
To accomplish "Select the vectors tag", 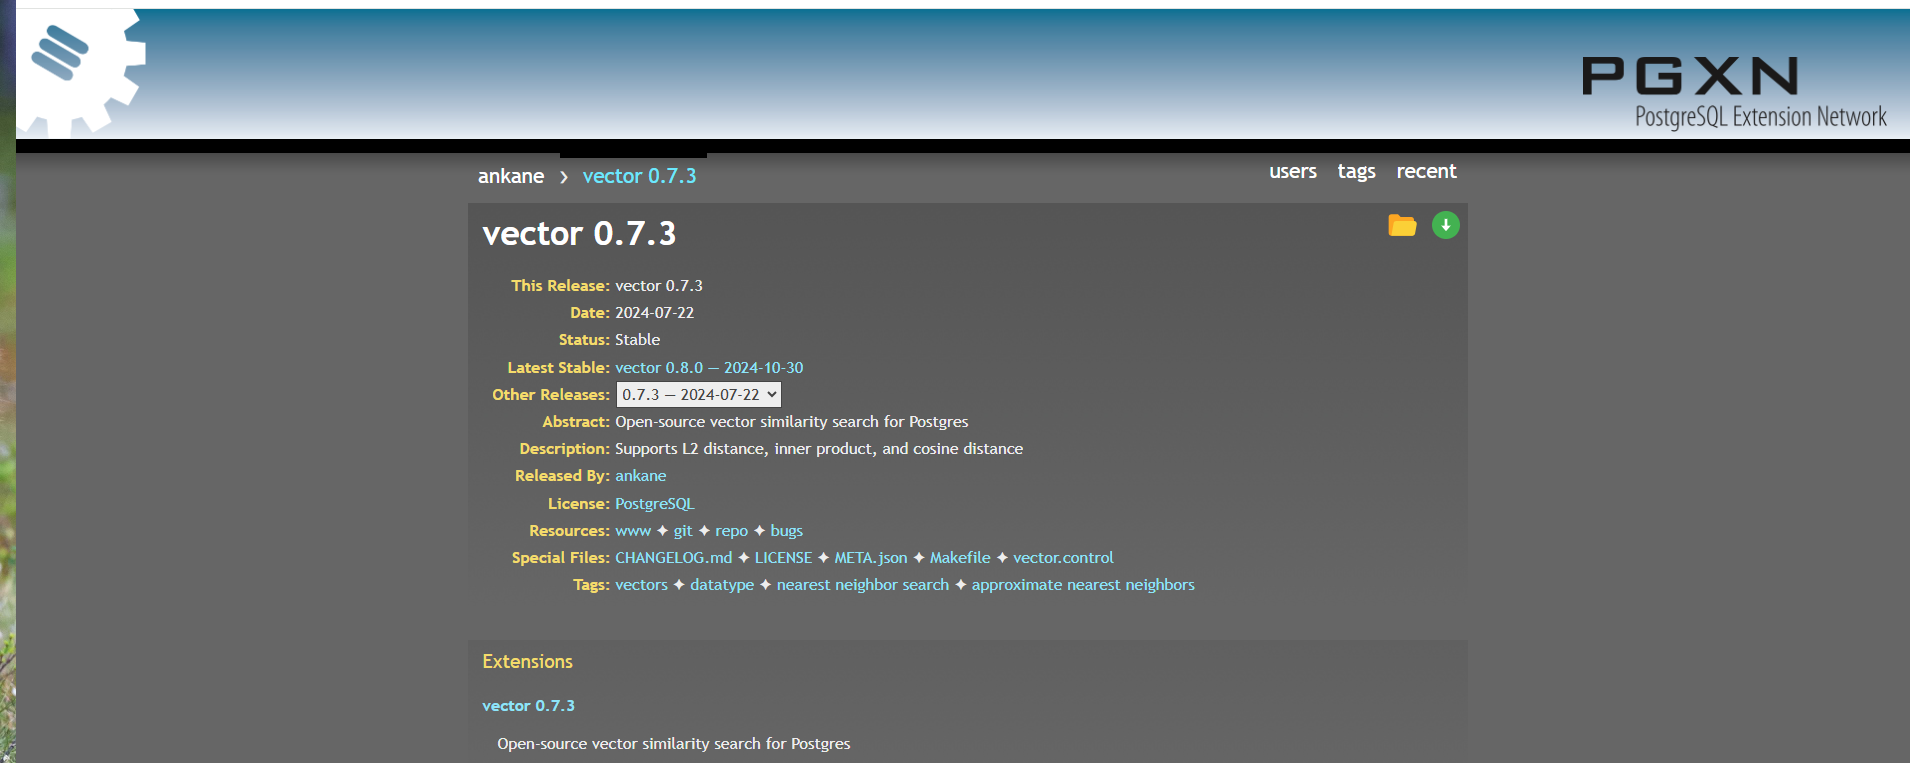I will click(641, 585).
